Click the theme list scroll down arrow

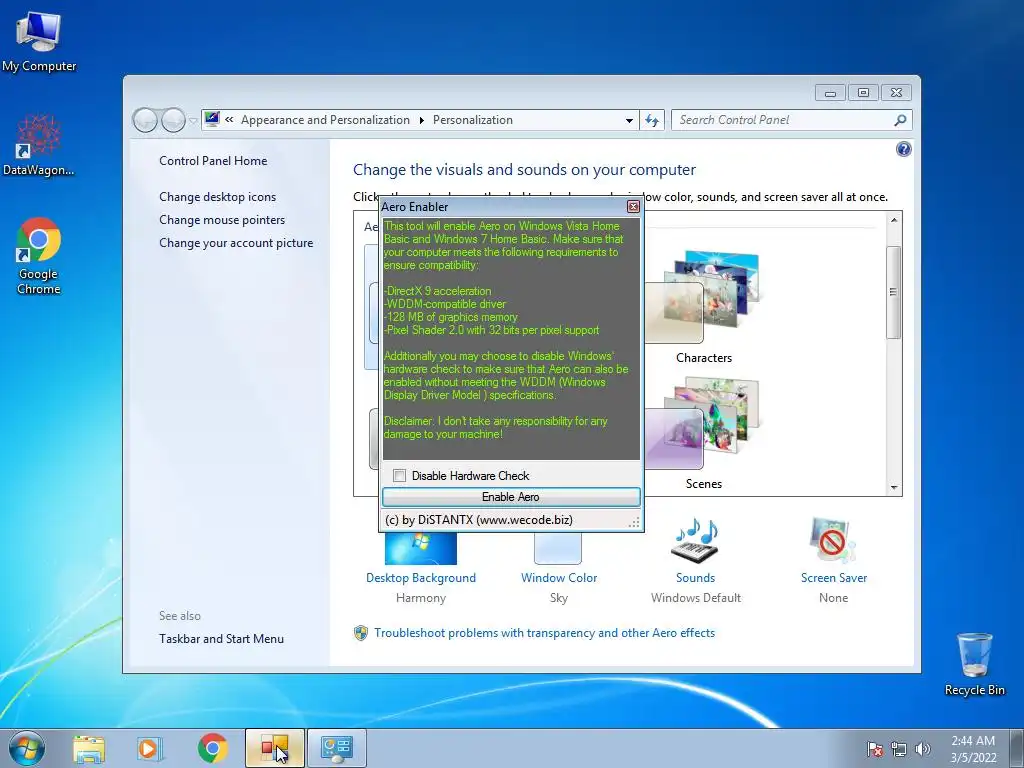tap(893, 487)
